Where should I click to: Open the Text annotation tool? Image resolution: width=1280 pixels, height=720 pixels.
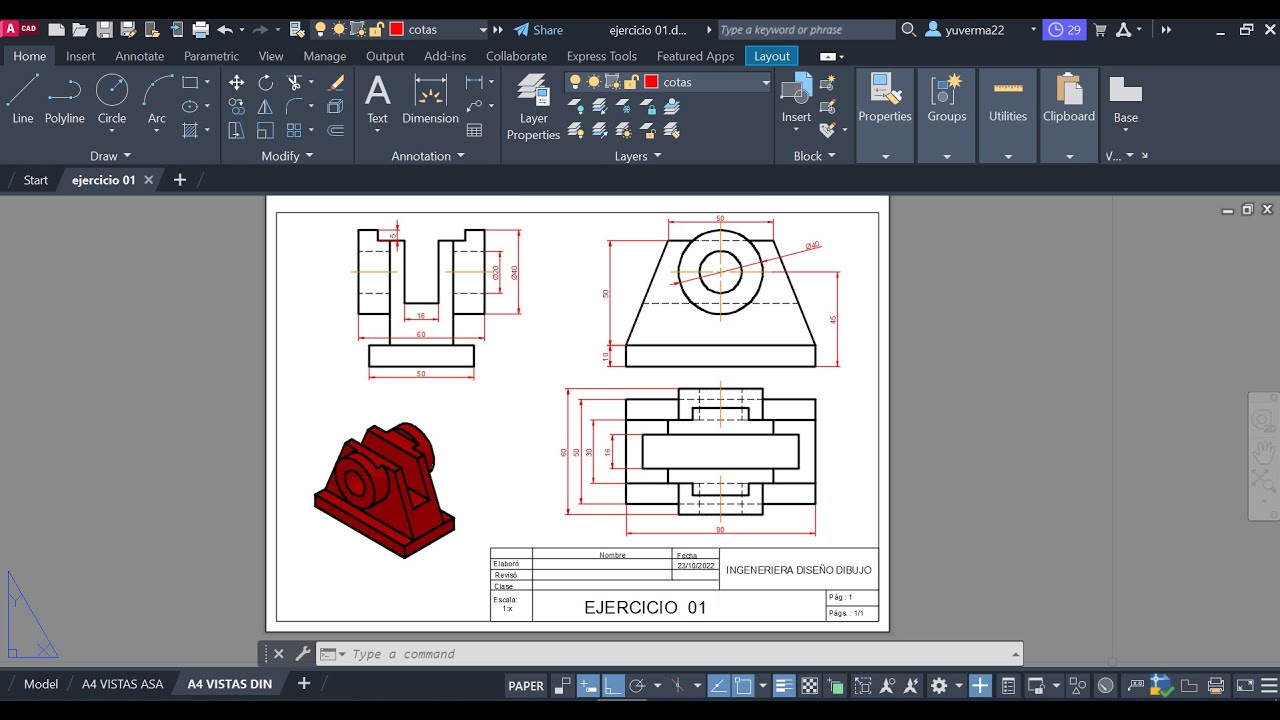click(377, 99)
